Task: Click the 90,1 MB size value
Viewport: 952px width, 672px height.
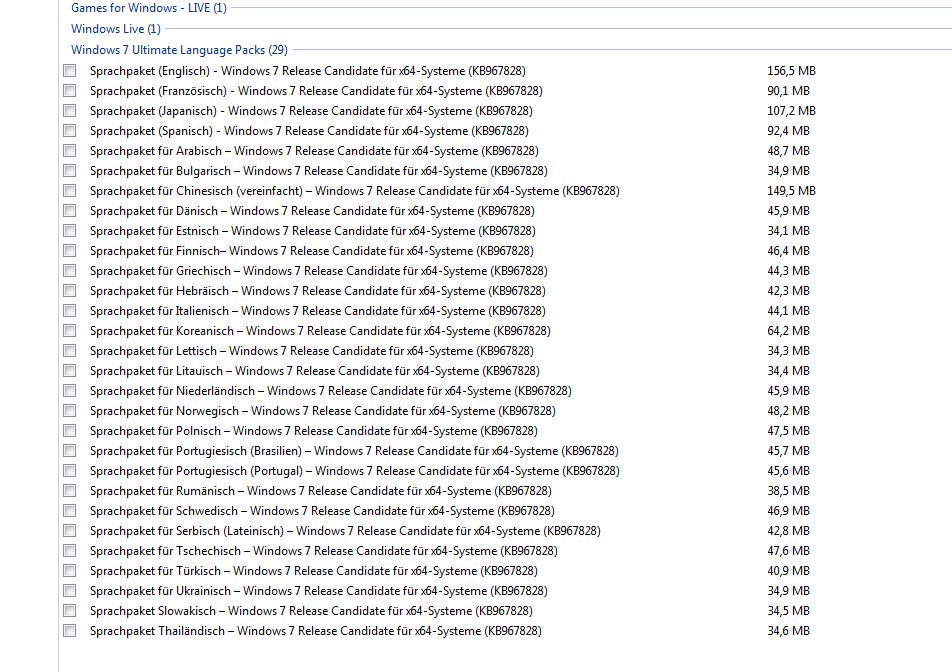Action: (788, 91)
